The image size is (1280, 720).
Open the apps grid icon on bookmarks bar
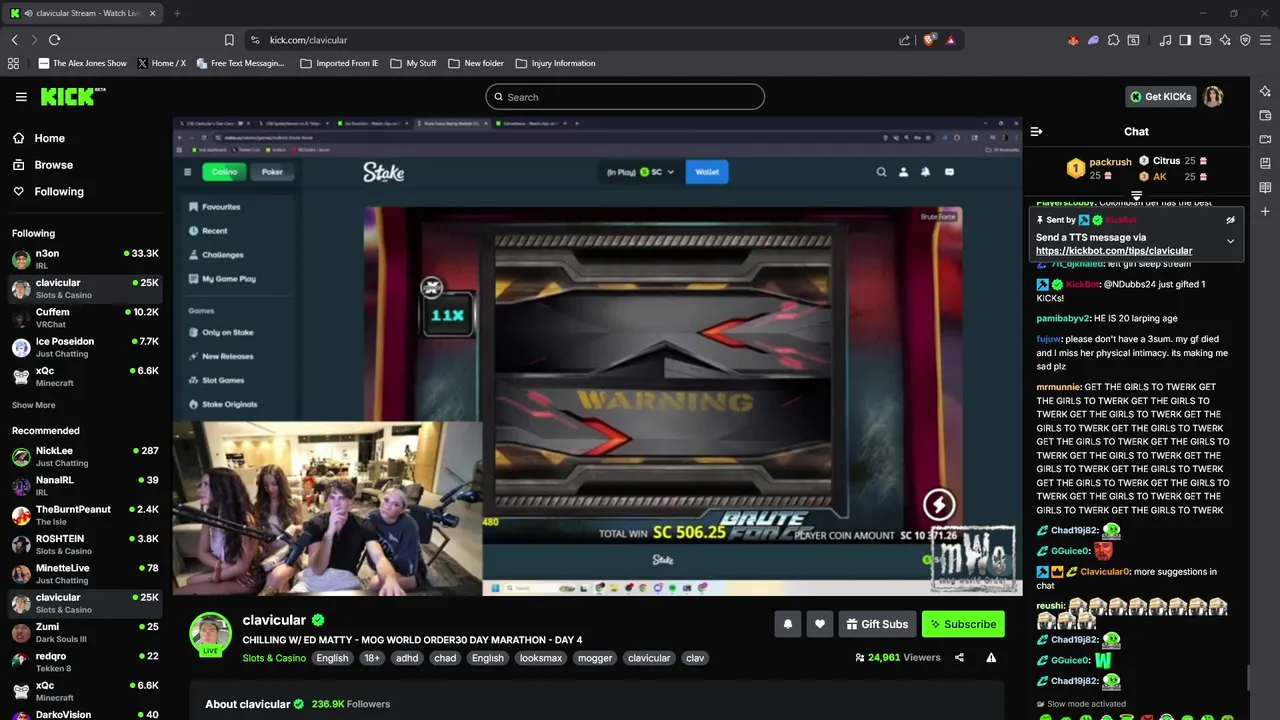click(x=13, y=63)
